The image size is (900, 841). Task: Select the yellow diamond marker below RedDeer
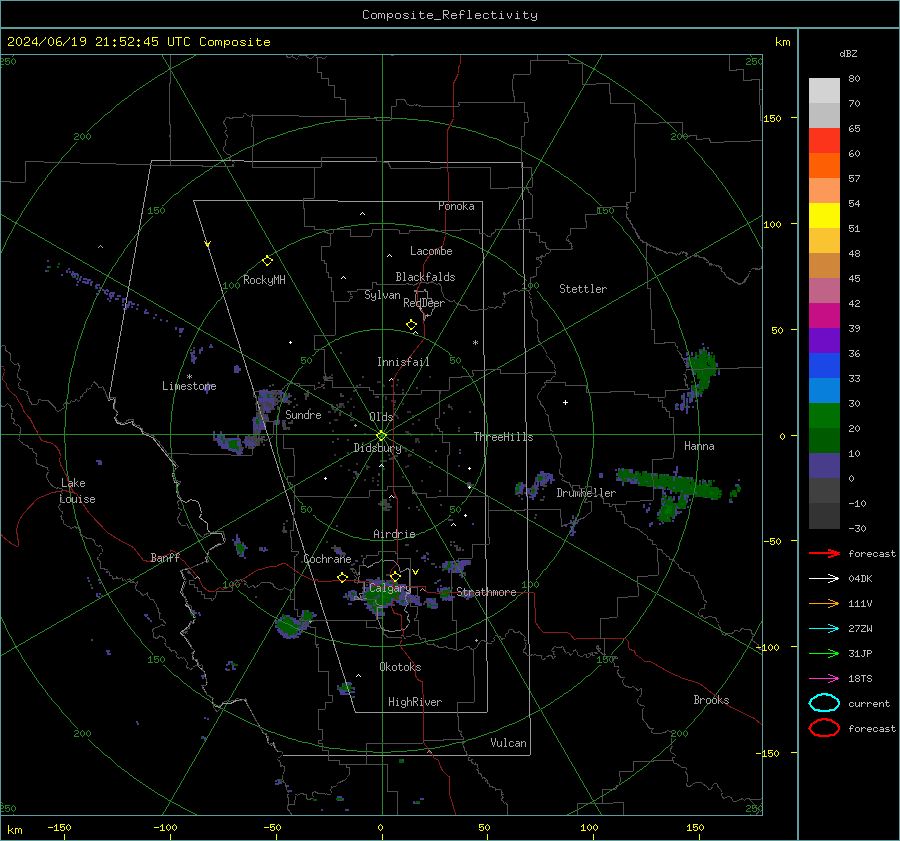tap(412, 325)
